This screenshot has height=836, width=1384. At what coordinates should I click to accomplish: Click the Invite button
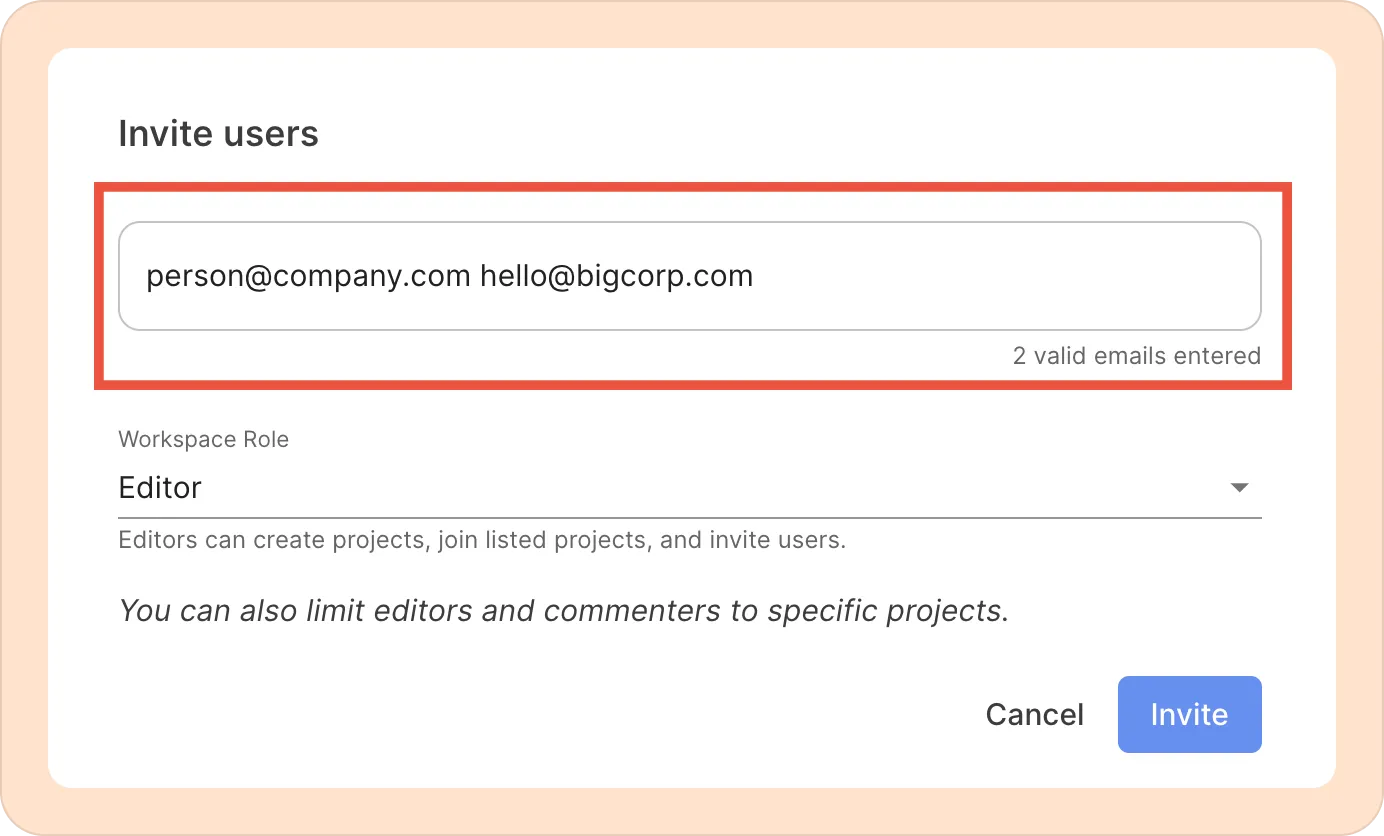coord(1189,714)
